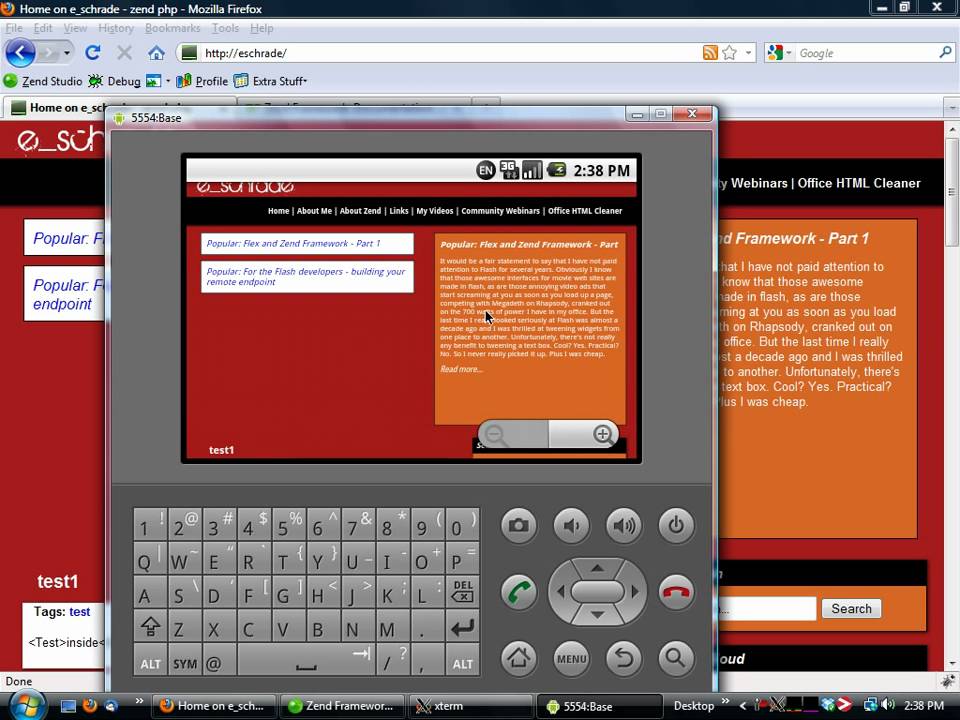The image size is (960, 720).
Task: Bookmark this page with the star icon
Action: 729,53
